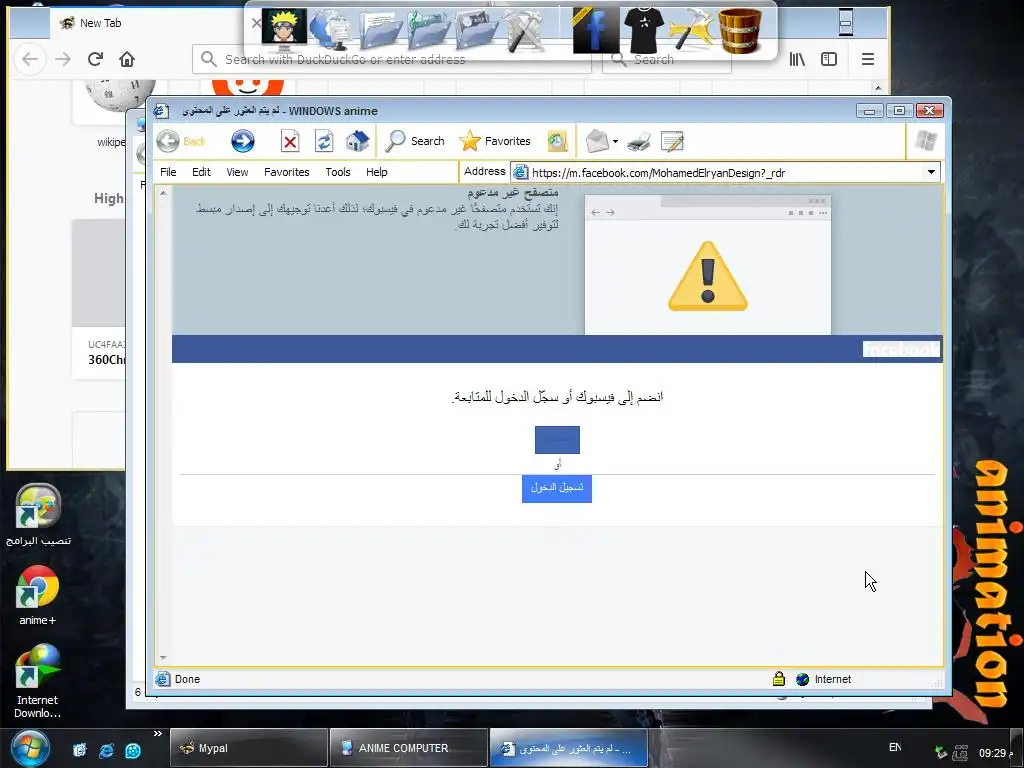Viewport: 1024px width, 768px height.
Task: Open the Edit menu in IE
Action: tap(201, 172)
